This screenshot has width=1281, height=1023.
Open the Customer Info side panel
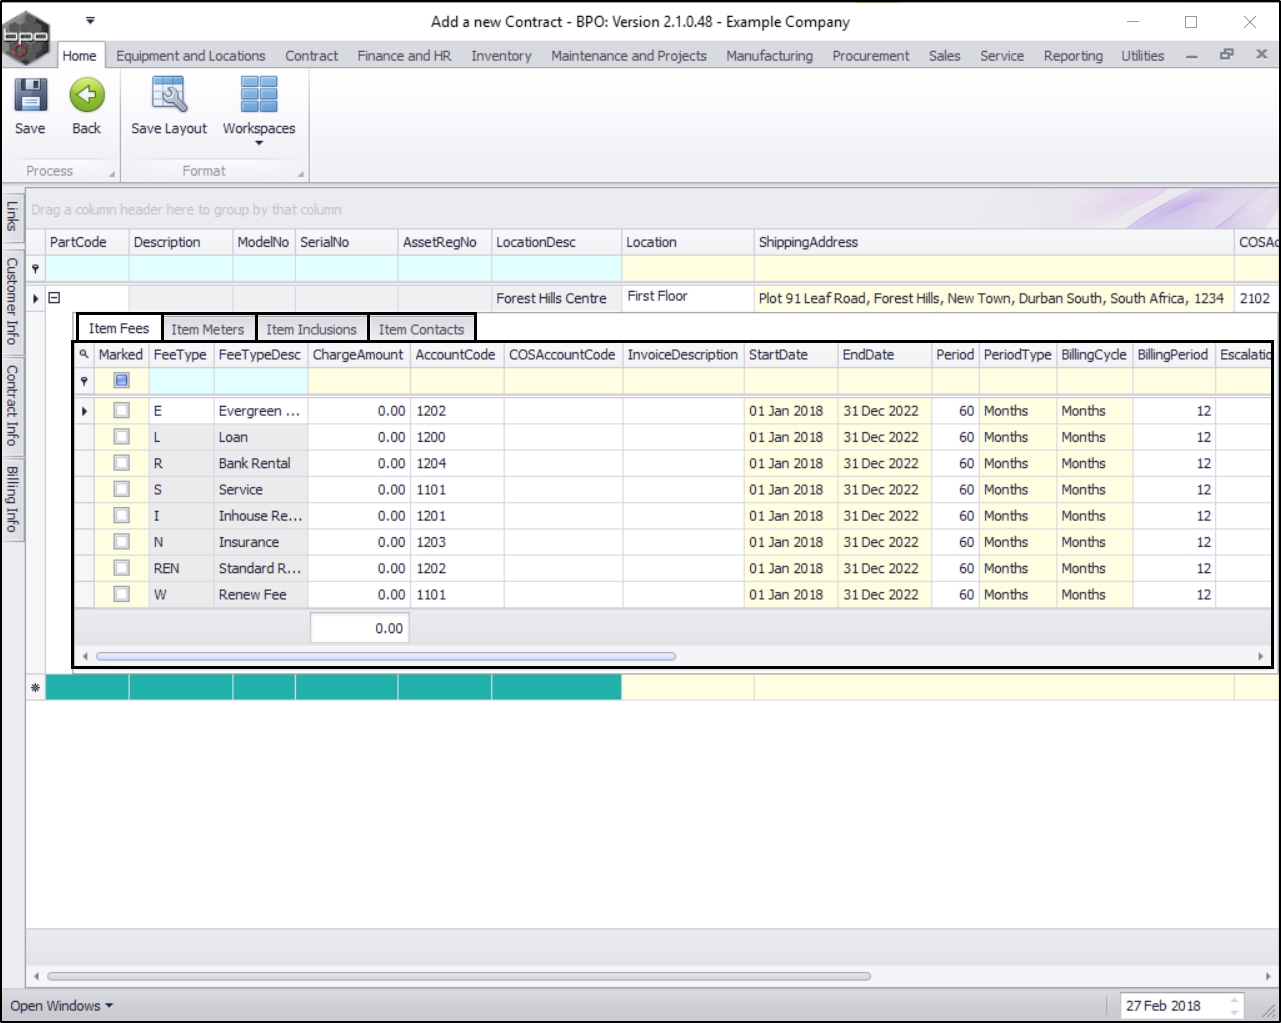point(12,300)
